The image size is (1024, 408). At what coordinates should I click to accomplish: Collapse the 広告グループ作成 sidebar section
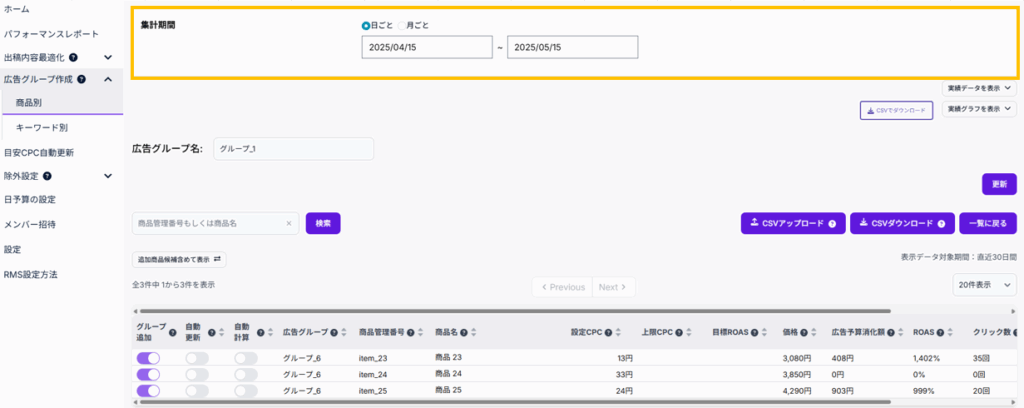[x=108, y=79]
